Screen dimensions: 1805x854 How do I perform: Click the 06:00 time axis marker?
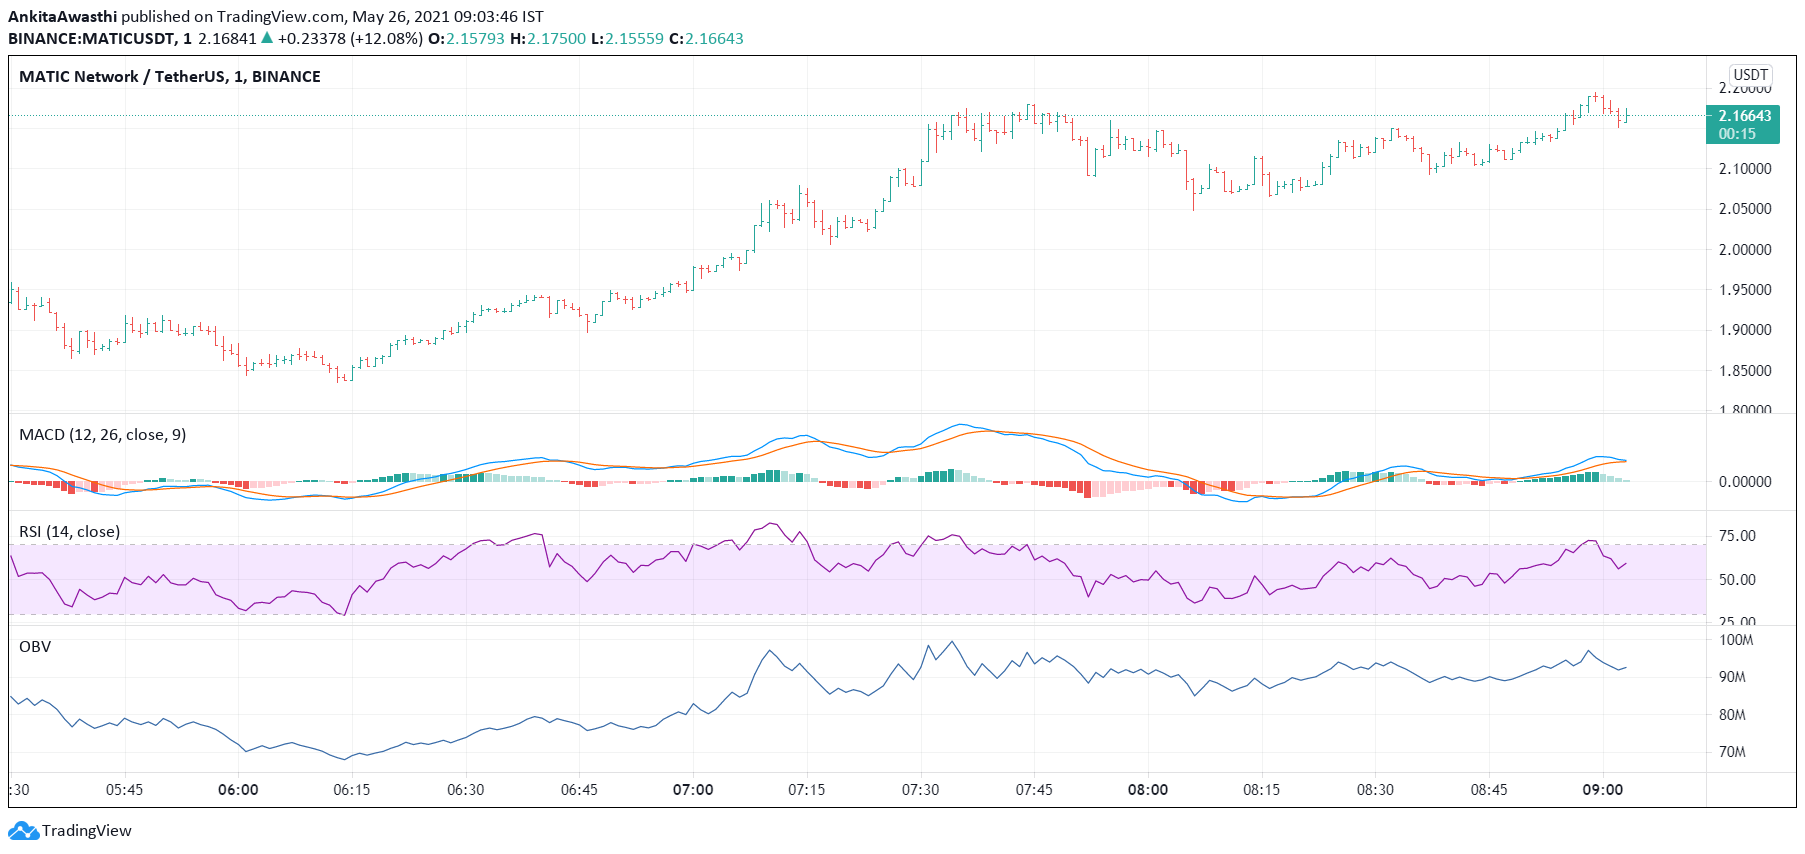point(238,790)
